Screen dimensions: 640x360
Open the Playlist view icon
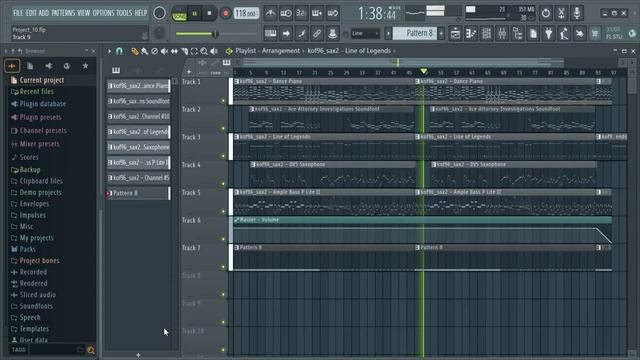tap(455, 33)
